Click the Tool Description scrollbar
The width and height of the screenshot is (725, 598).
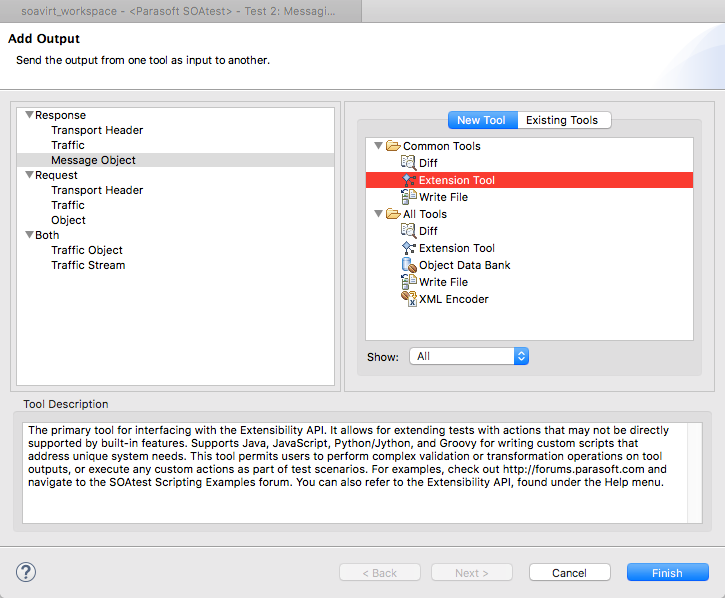(694, 473)
